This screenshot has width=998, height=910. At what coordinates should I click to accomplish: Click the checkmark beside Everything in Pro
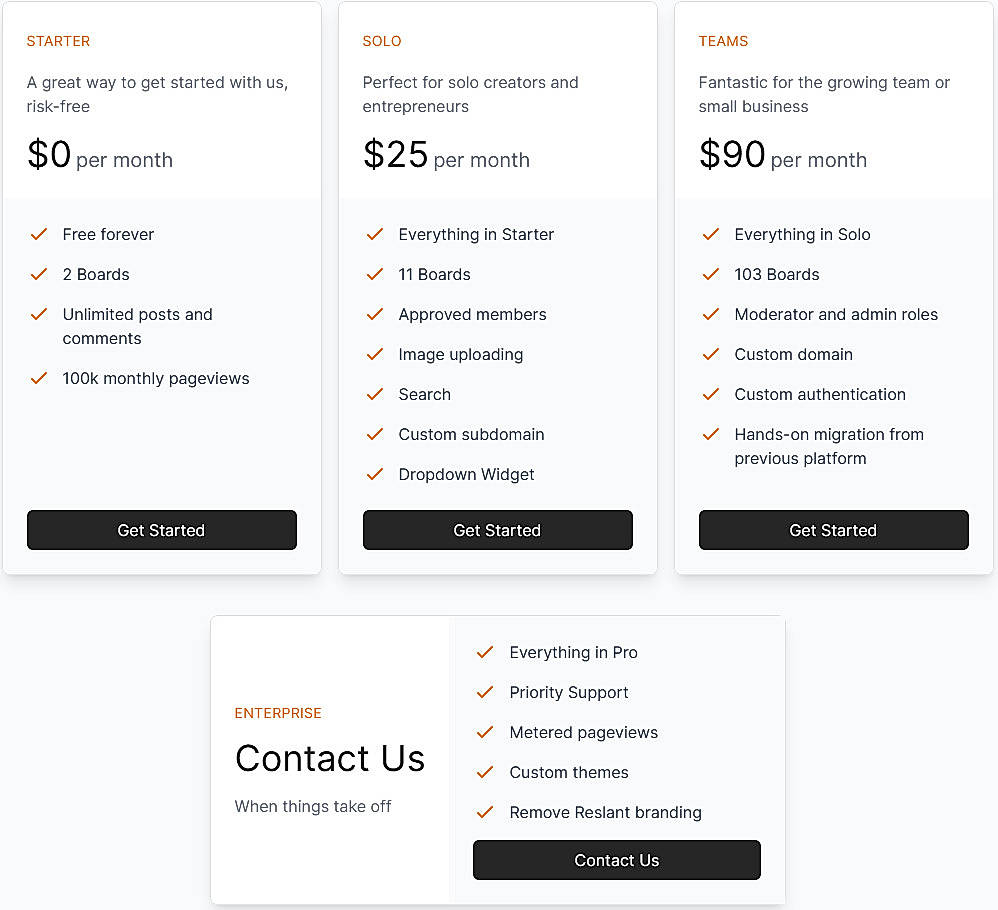[x=485, y=652]
